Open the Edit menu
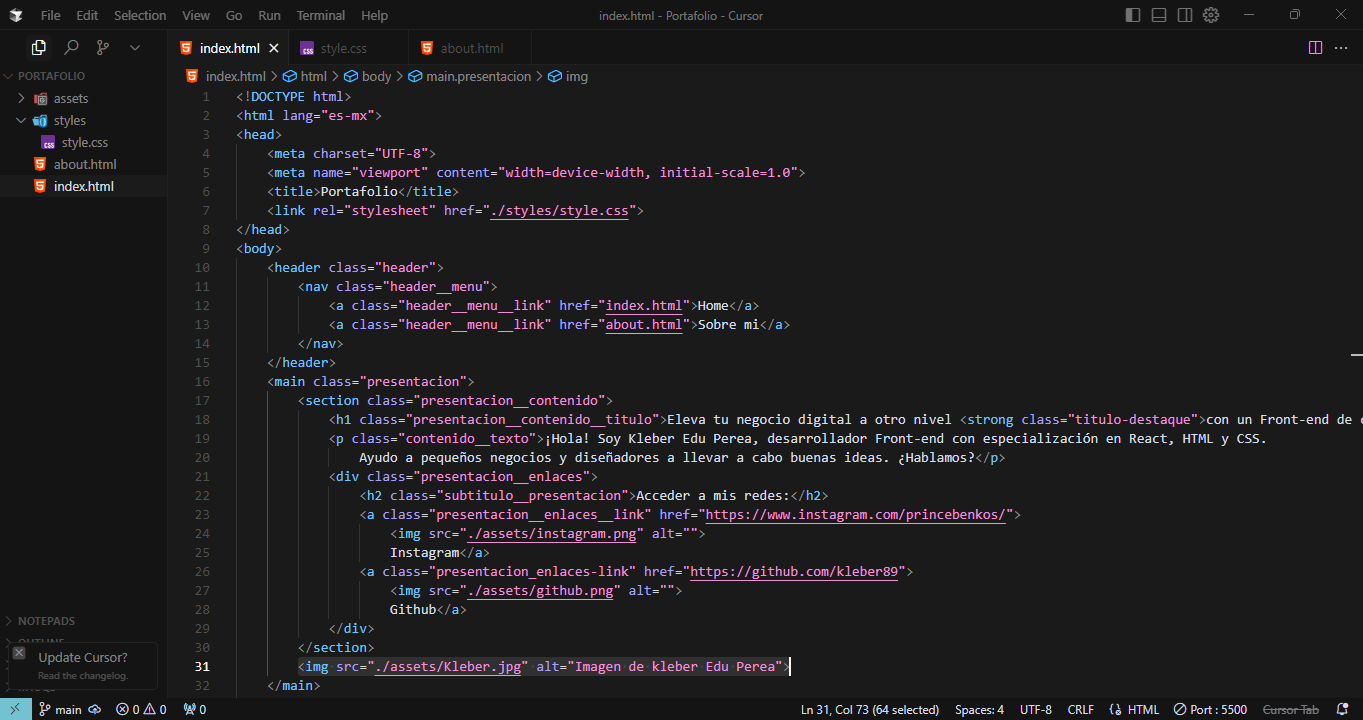1363x720 pixels. pyautogui.click(x=87, y=15)
